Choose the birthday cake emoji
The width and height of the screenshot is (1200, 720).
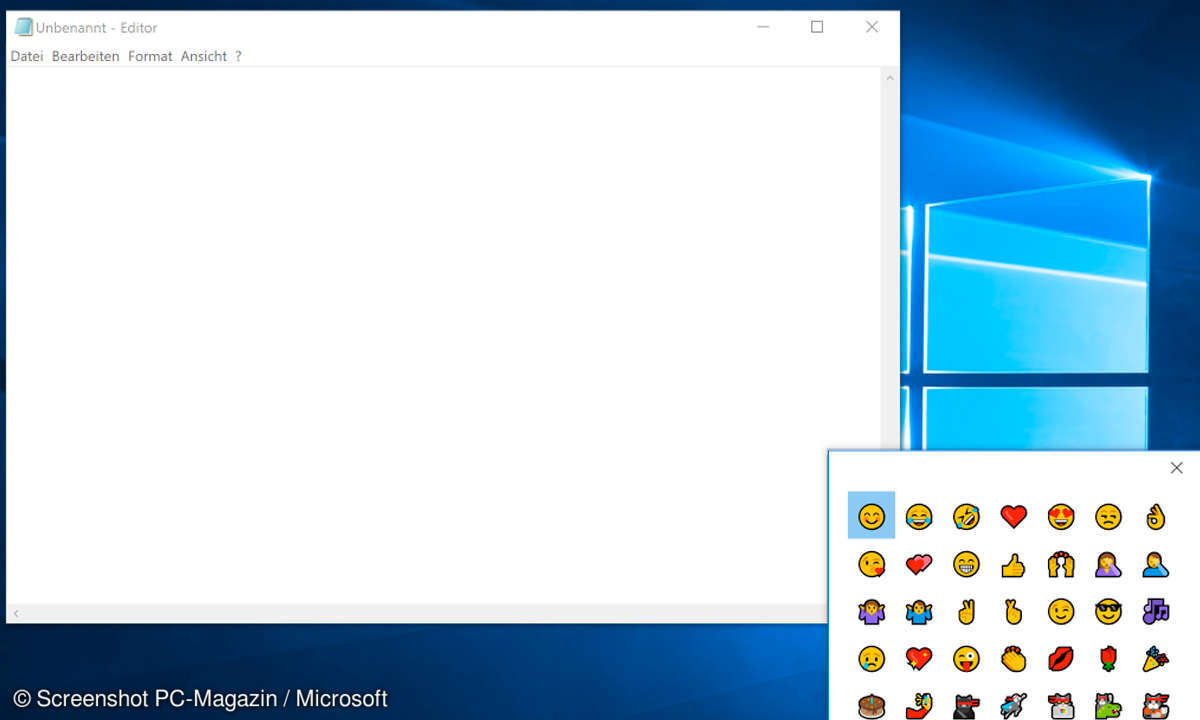coord(871,705)
